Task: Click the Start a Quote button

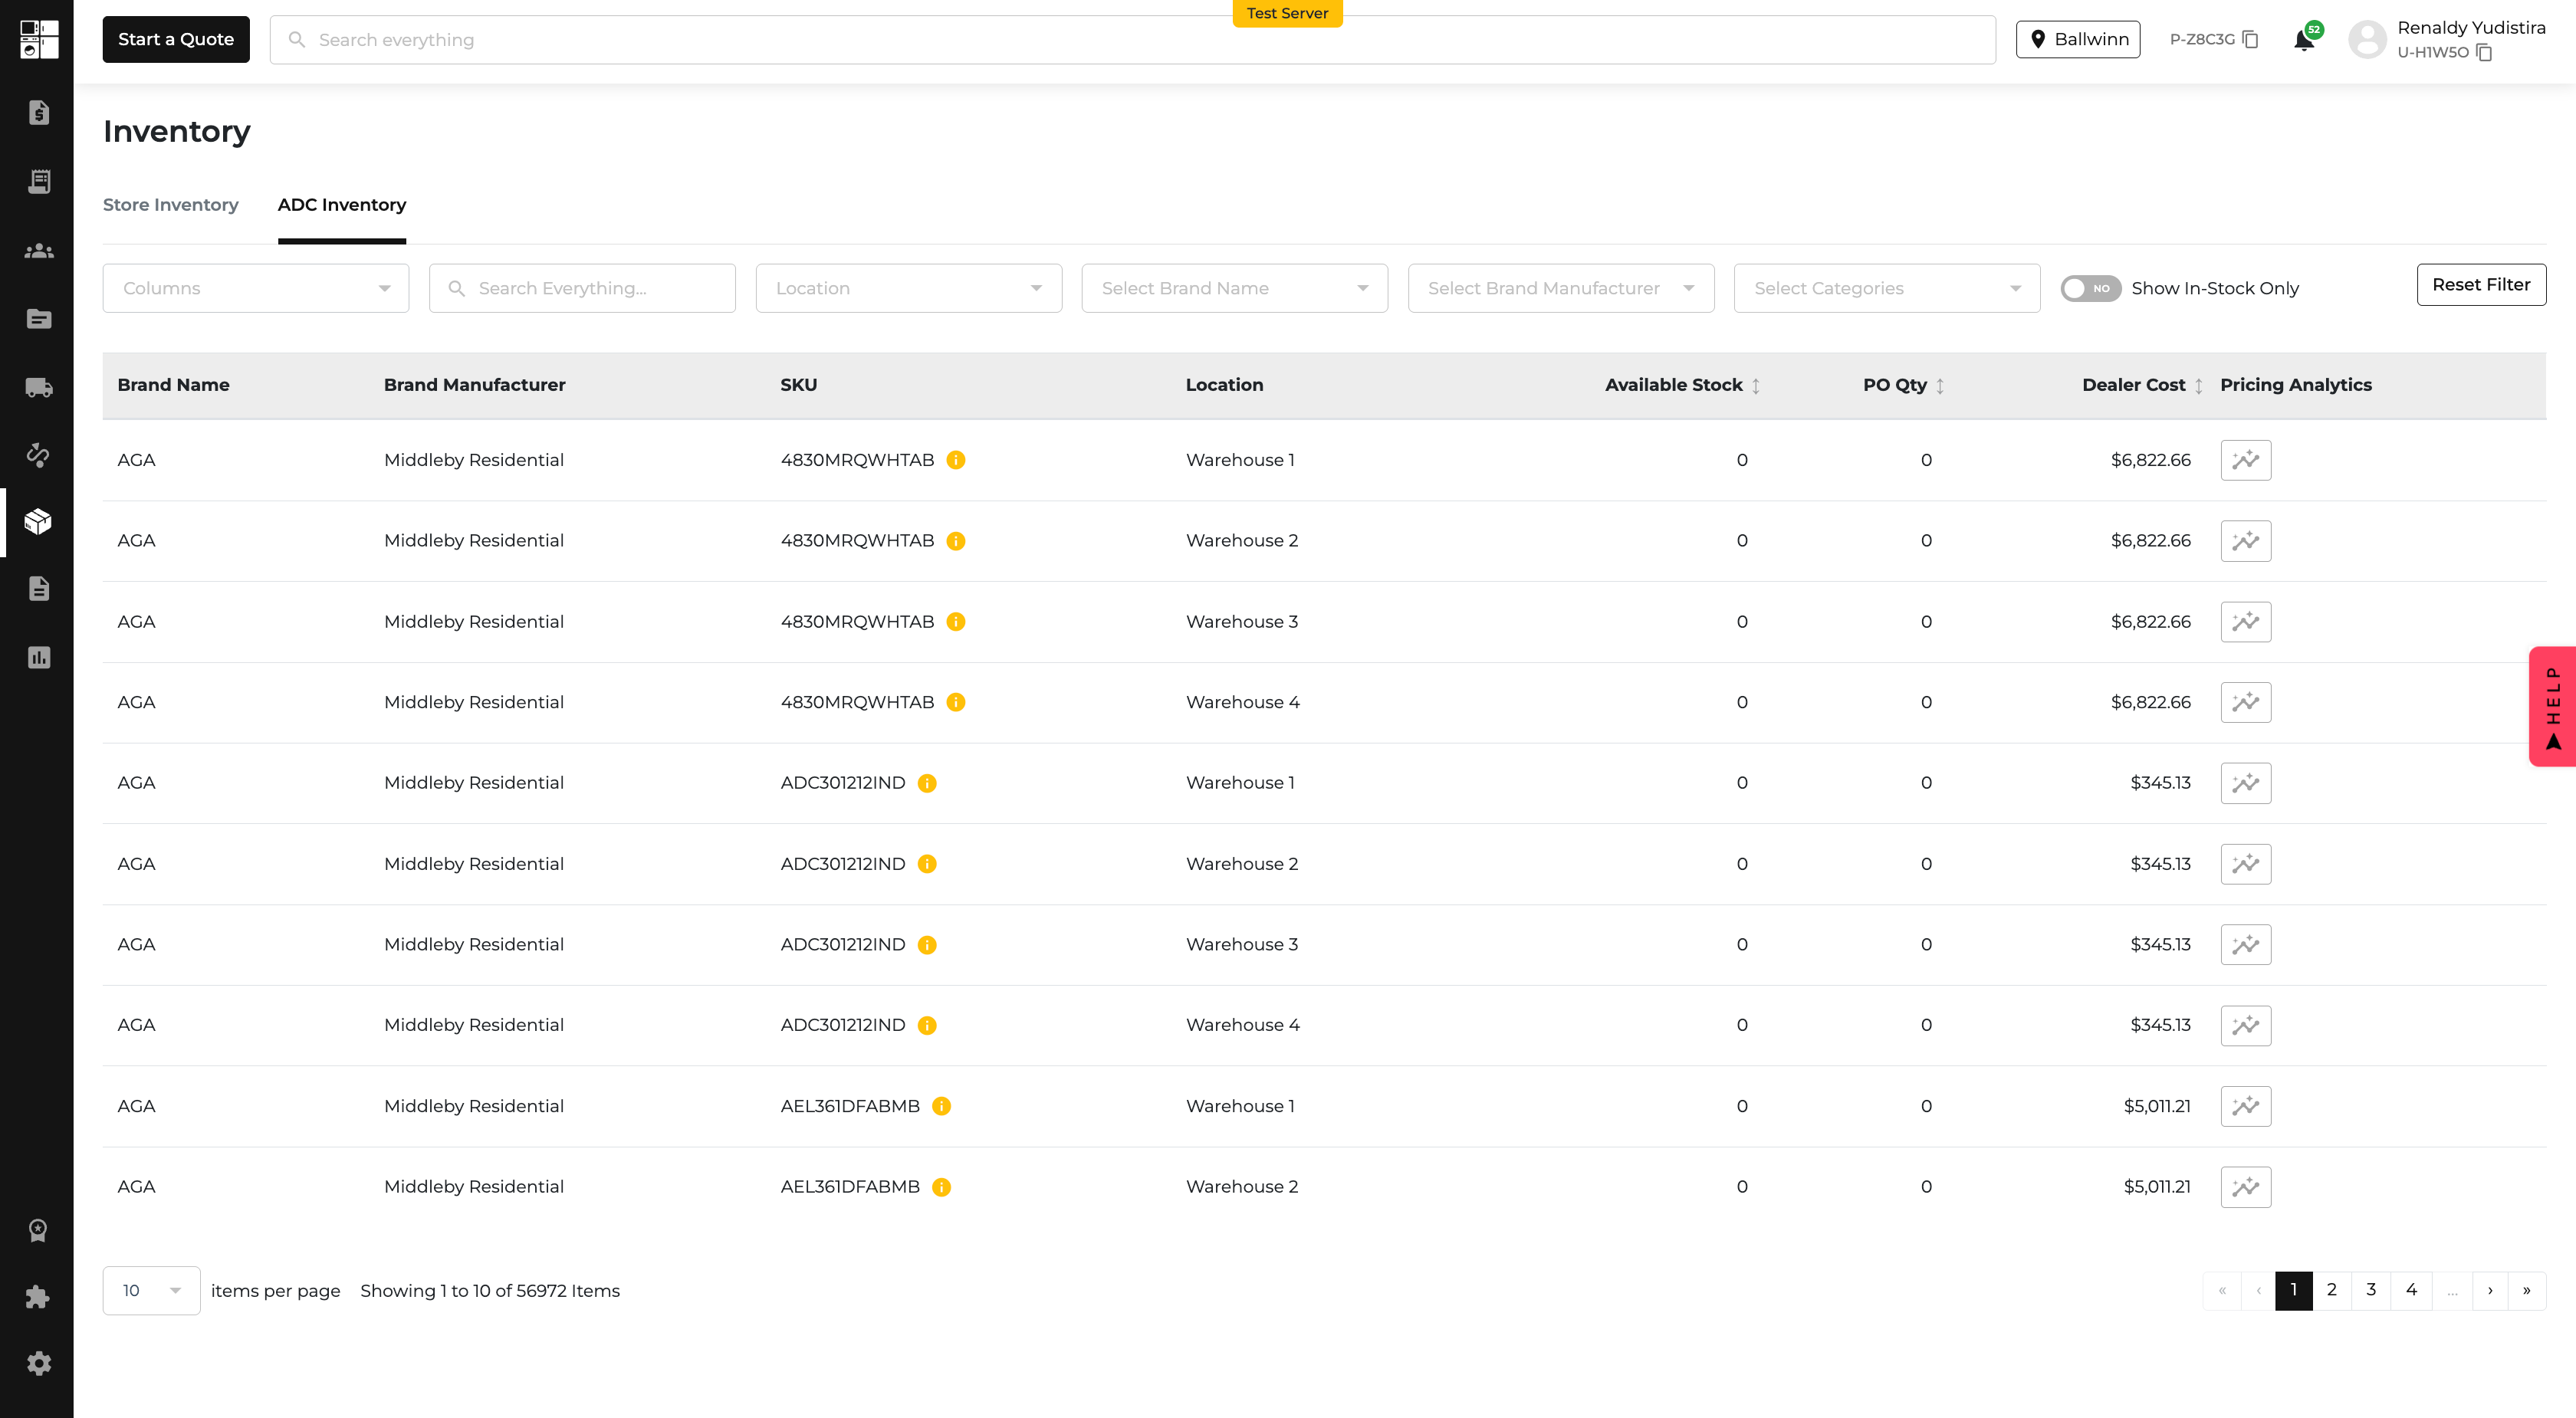Action: 176,39
